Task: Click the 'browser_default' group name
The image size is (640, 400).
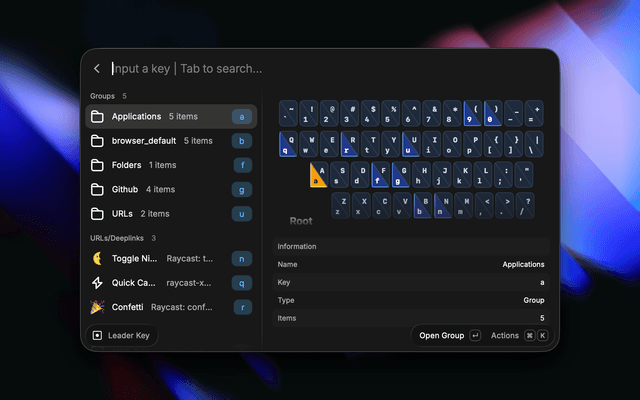Action: (144, 141)
